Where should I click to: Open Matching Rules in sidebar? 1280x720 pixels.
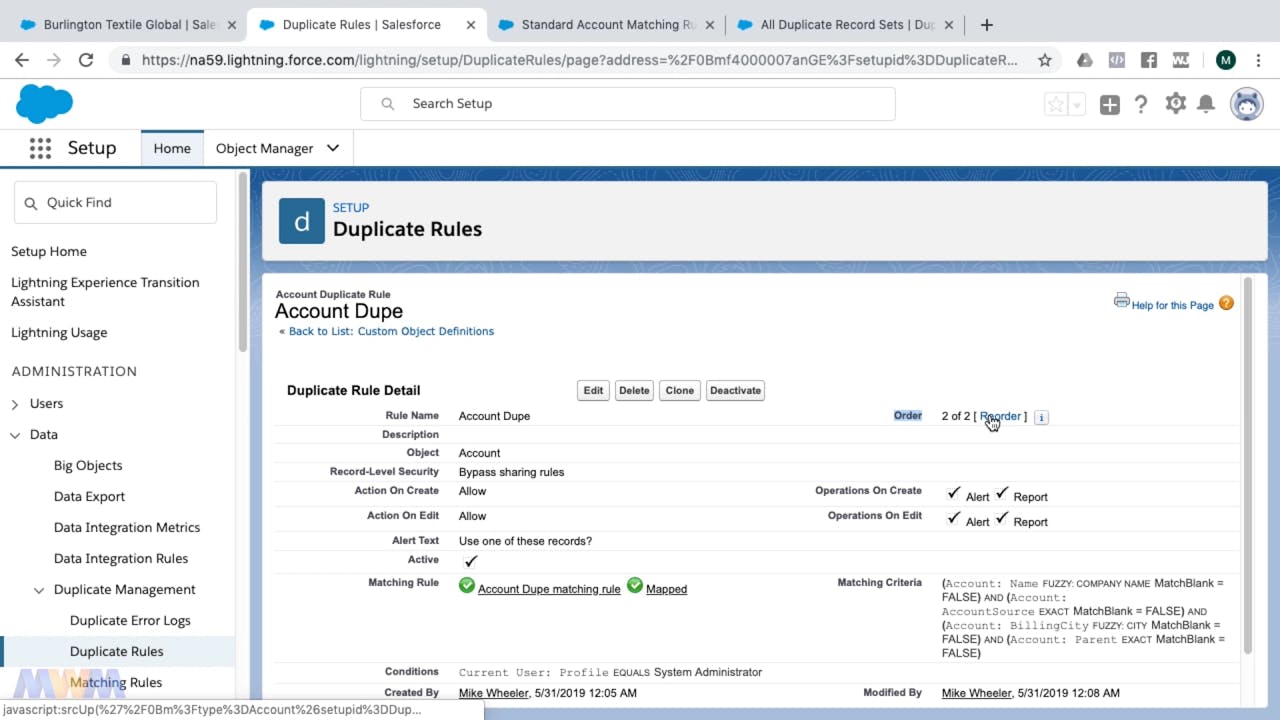point(116,683)
